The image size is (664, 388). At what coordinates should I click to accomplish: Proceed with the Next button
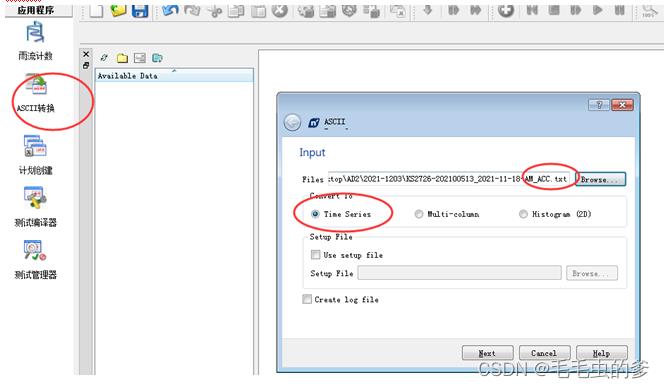pos(487,353)
